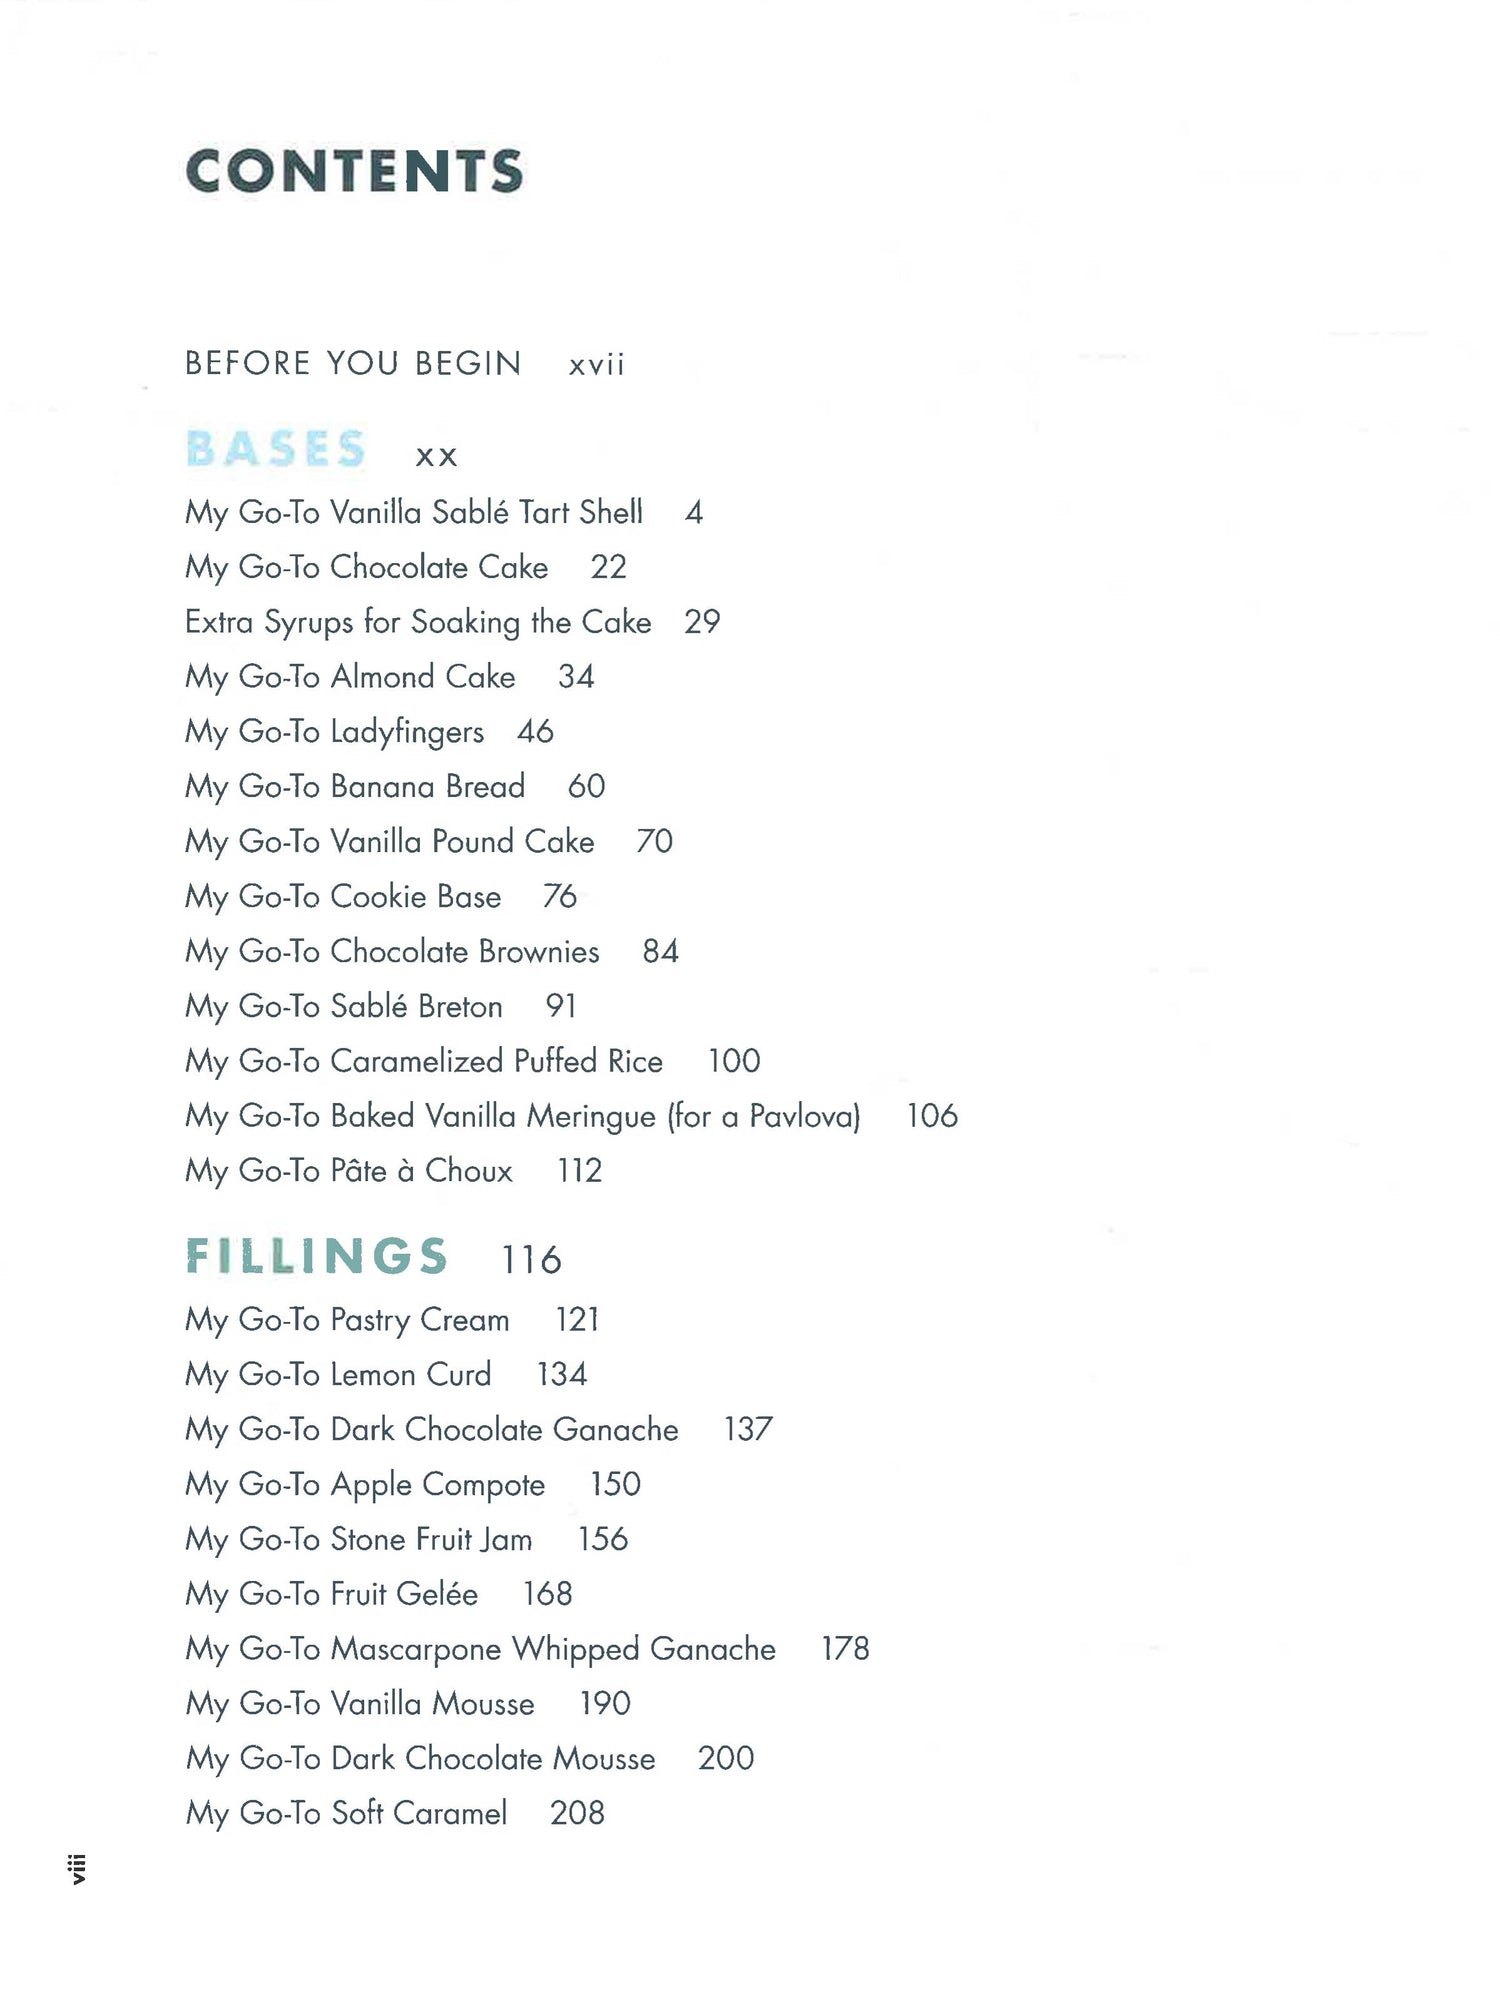Open My Go-To Vanilla Pound Cake
1500x2007 pixels.
(389, 842)
